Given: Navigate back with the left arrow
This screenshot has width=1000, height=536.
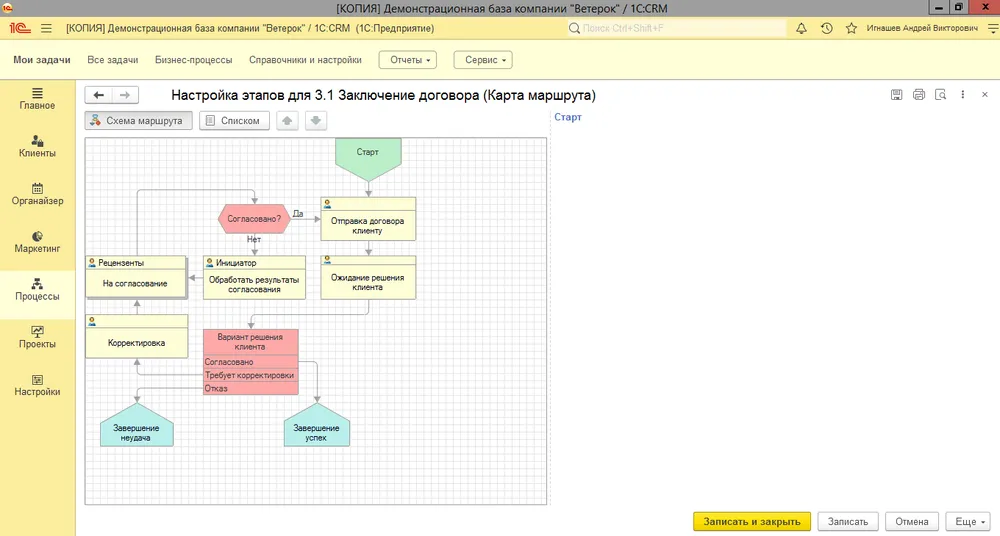Looking at the screenshot, I should tap(98, 95).
